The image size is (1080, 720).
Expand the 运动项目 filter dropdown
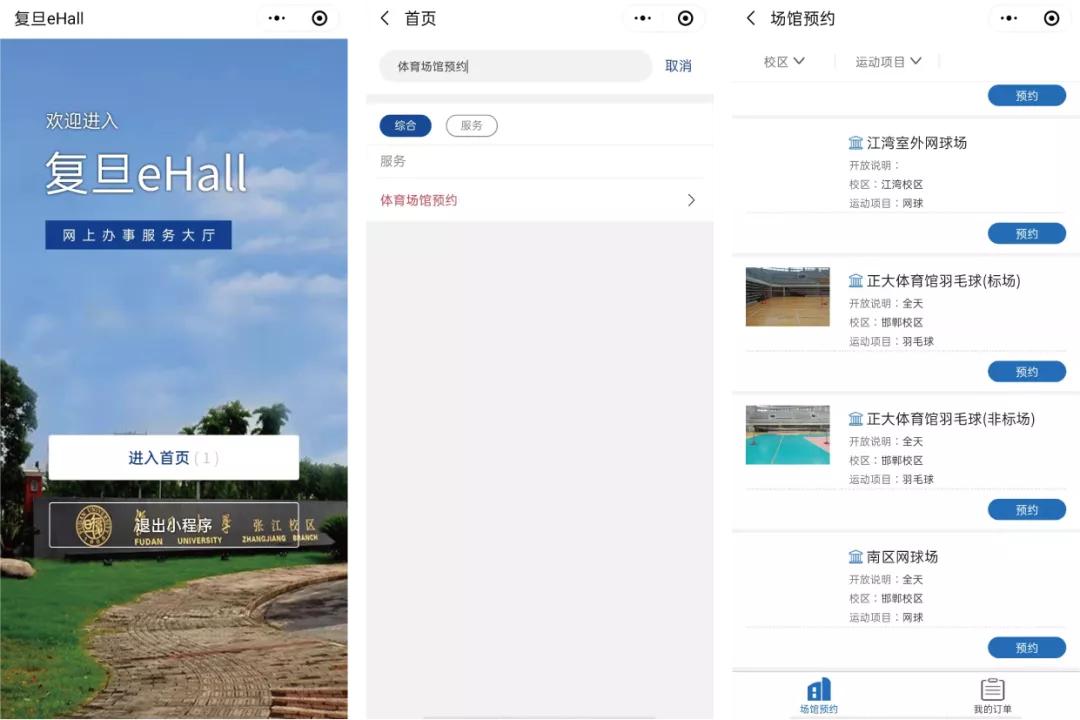coord(887,60)
